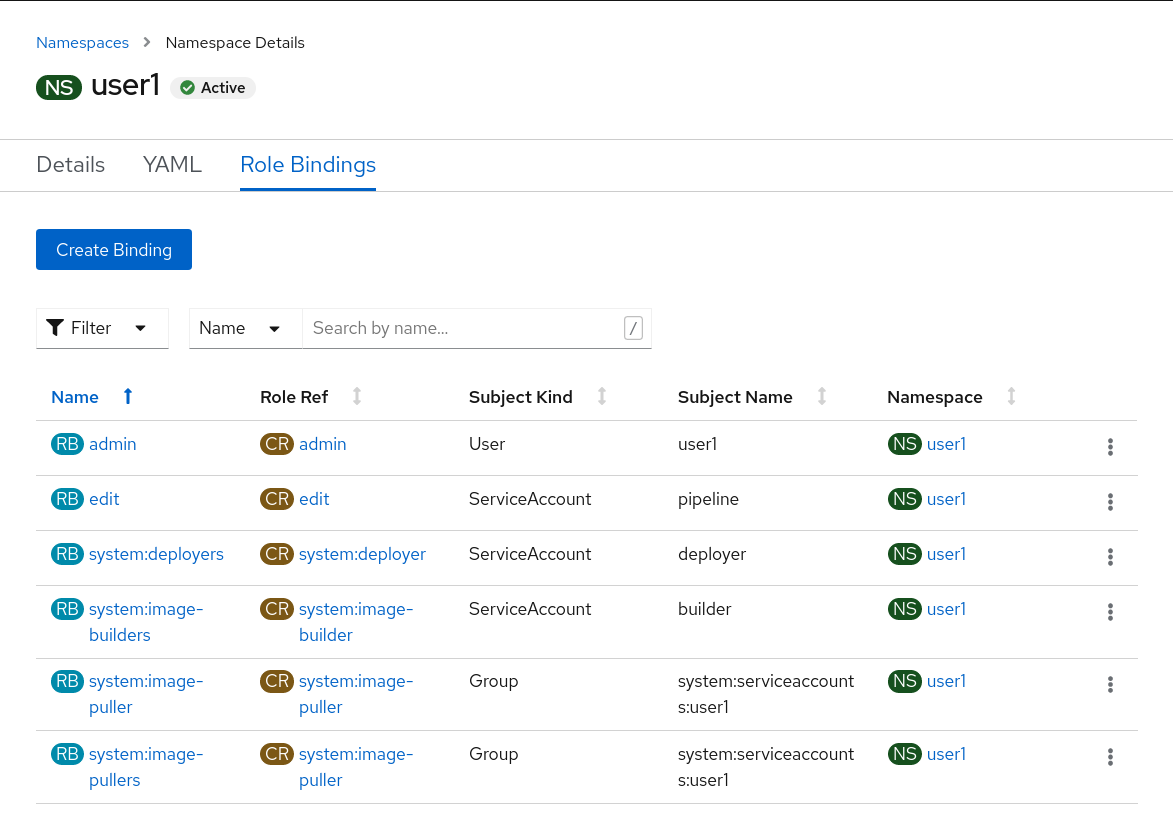
Task: Select the Role Bindings tab
Action: point(308,165)
